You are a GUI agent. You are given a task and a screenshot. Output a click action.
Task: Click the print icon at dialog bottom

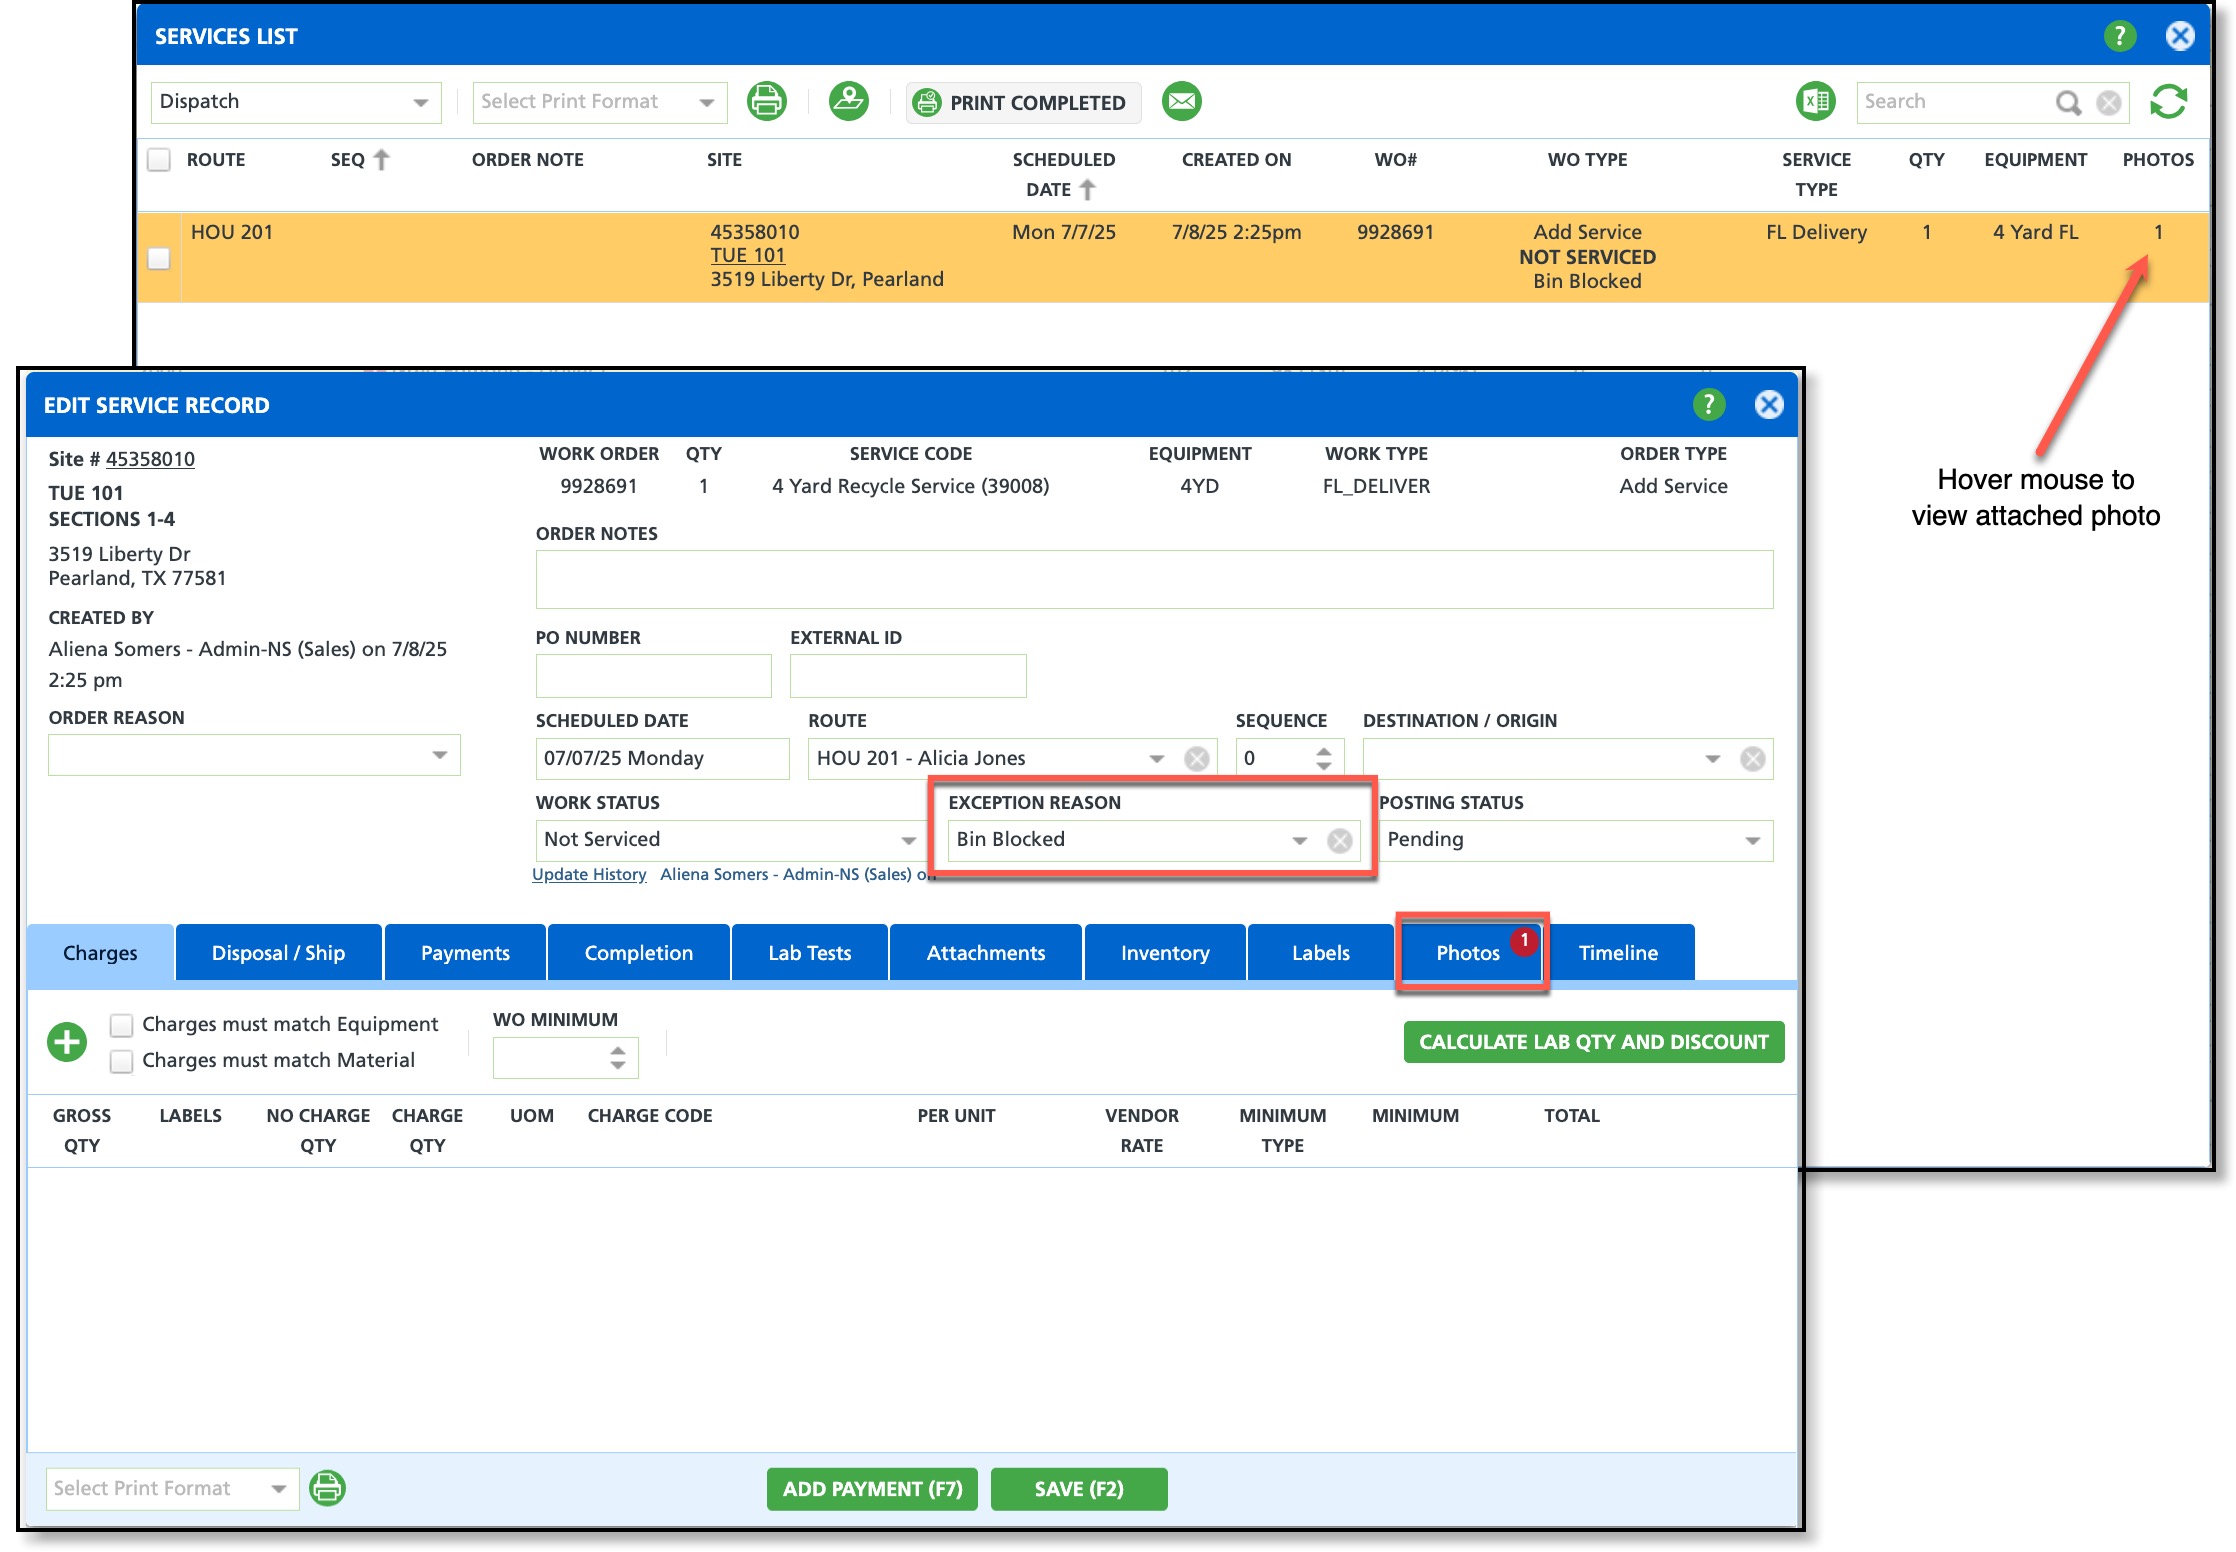327,1488
